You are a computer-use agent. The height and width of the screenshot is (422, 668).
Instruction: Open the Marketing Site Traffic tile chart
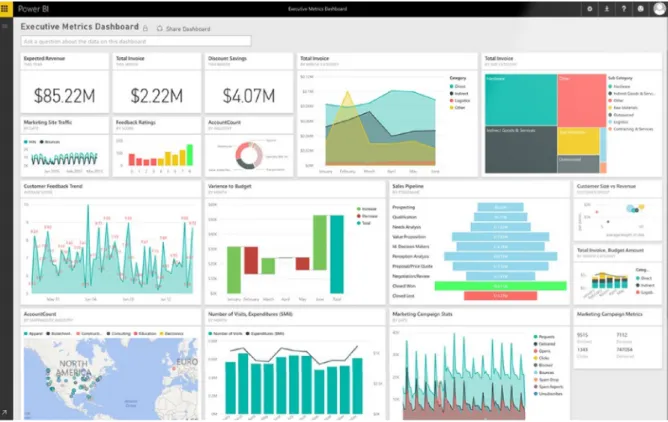(x=64, y=158)
